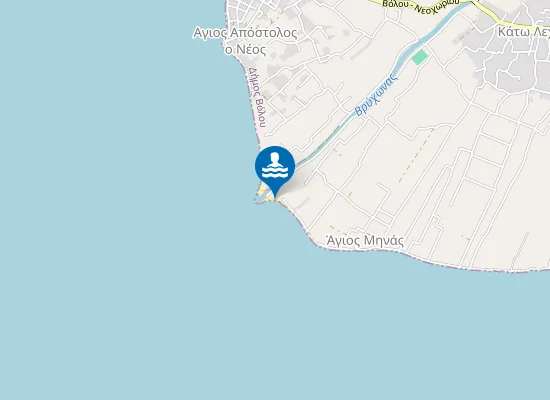The width and height of the screenshot is (550, 400).
Task: Click the blue Βρύχωνας river label
Action: click(376, 94)
